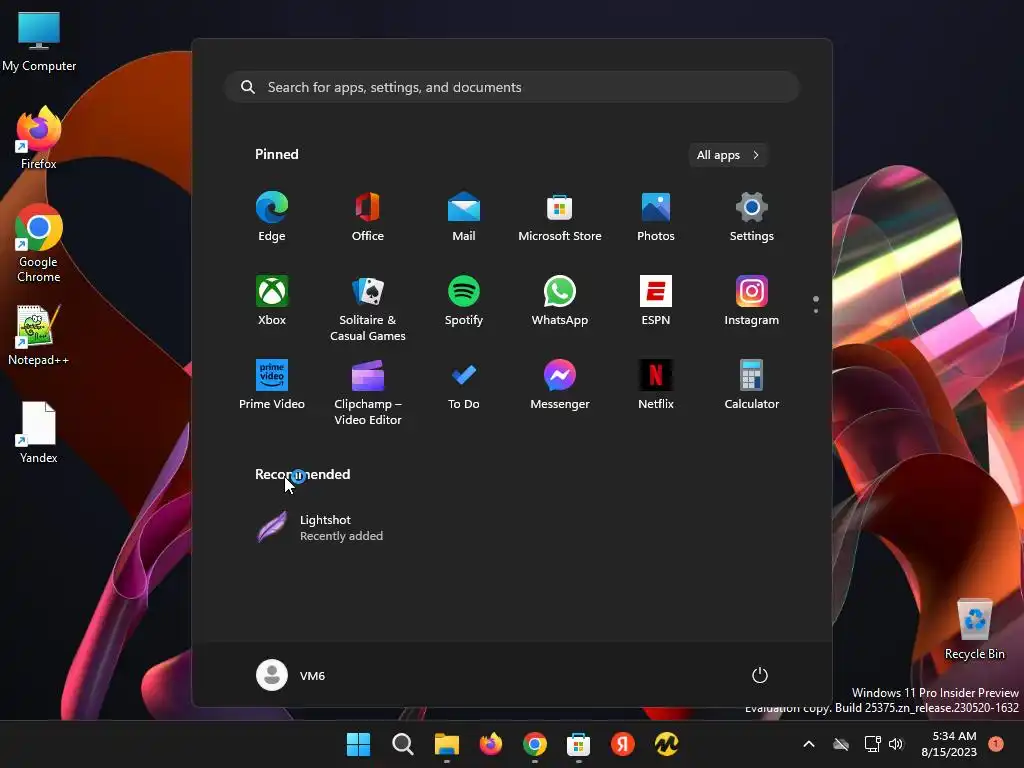The image size is (1024, 768).
Task: Open the yellow wave app in taskbar
Action: pos(666,744)
